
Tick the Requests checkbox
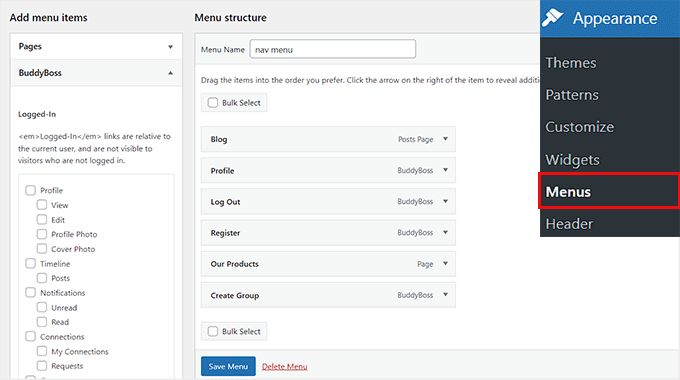[x=42, y=366]
